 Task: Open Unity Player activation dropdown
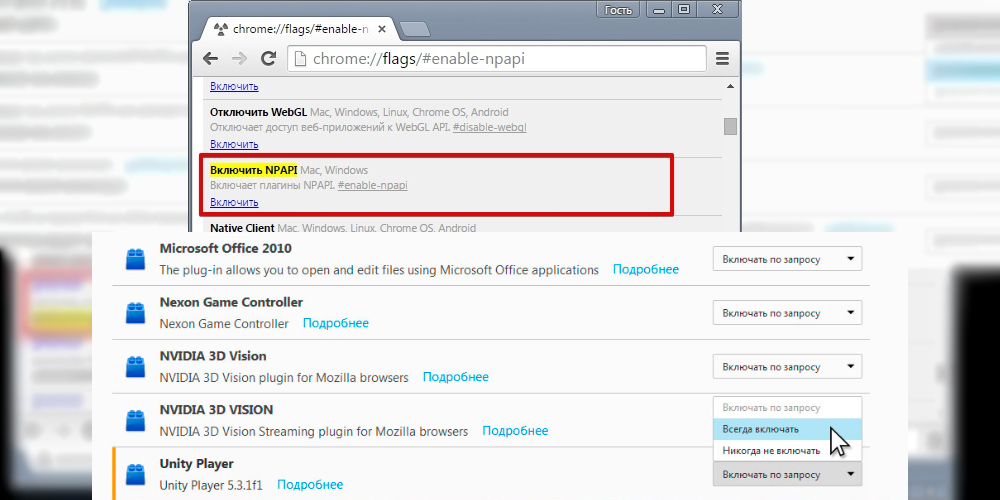click(787, 474)
